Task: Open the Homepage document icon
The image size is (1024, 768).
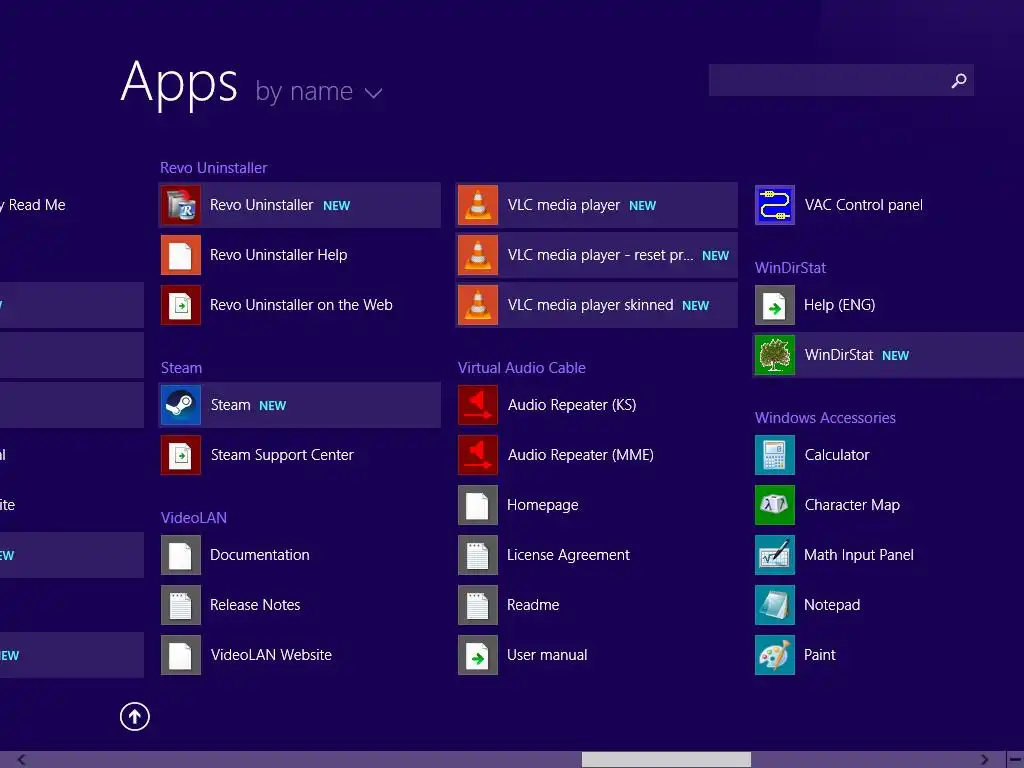Action: click(x=478, y=505)
